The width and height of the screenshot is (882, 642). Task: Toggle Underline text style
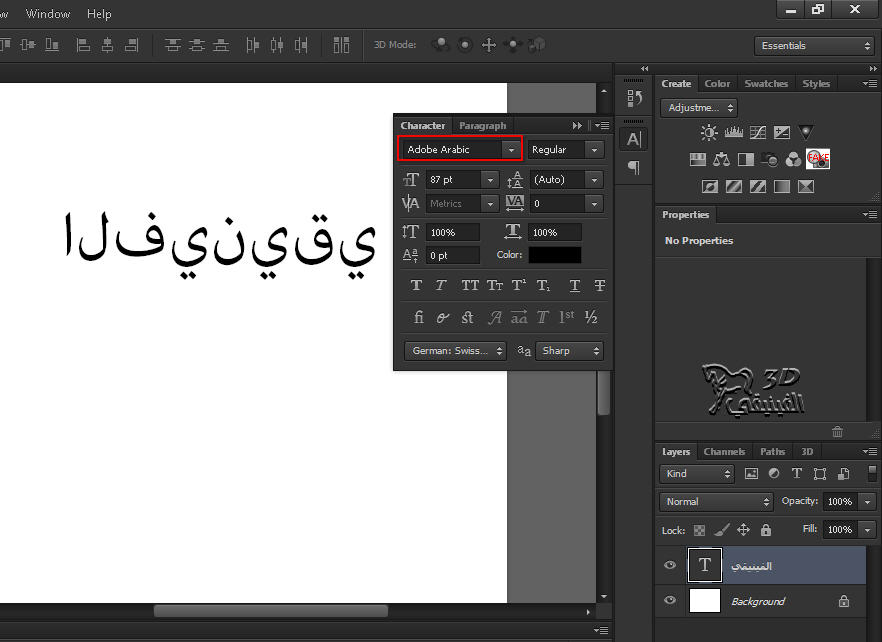coord(574,286)
